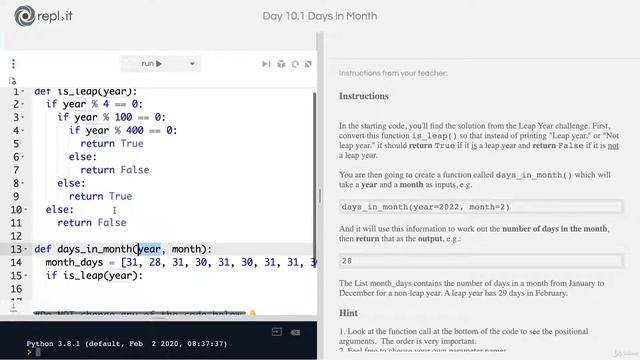The height and width of the screenshot is (360, 640).
Task: Click 'if is_leap(year):' on line 15
Action: point(94,276)
